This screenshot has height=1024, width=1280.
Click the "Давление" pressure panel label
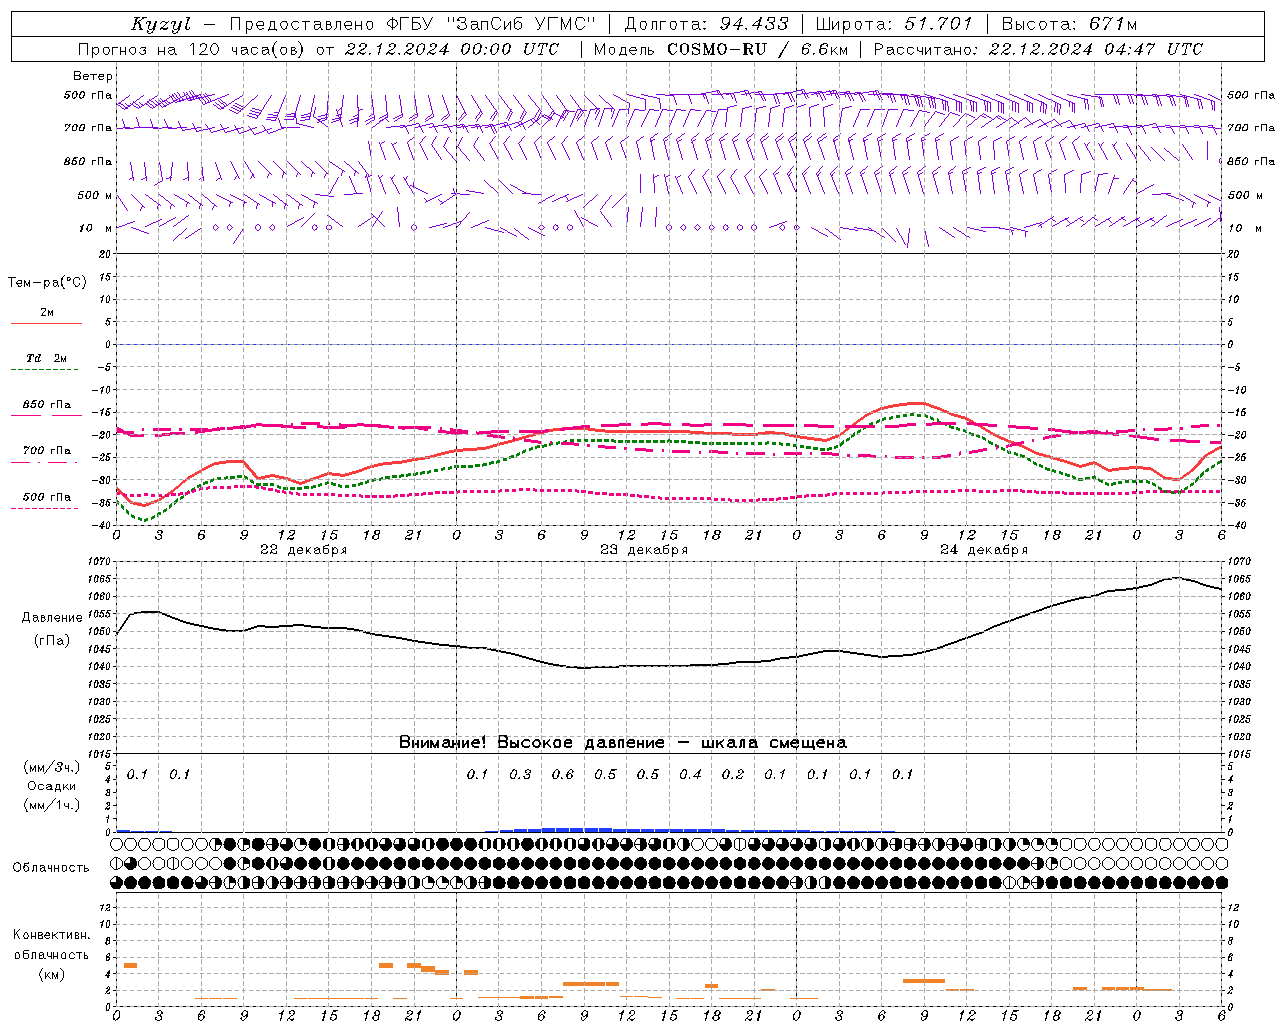52,618
